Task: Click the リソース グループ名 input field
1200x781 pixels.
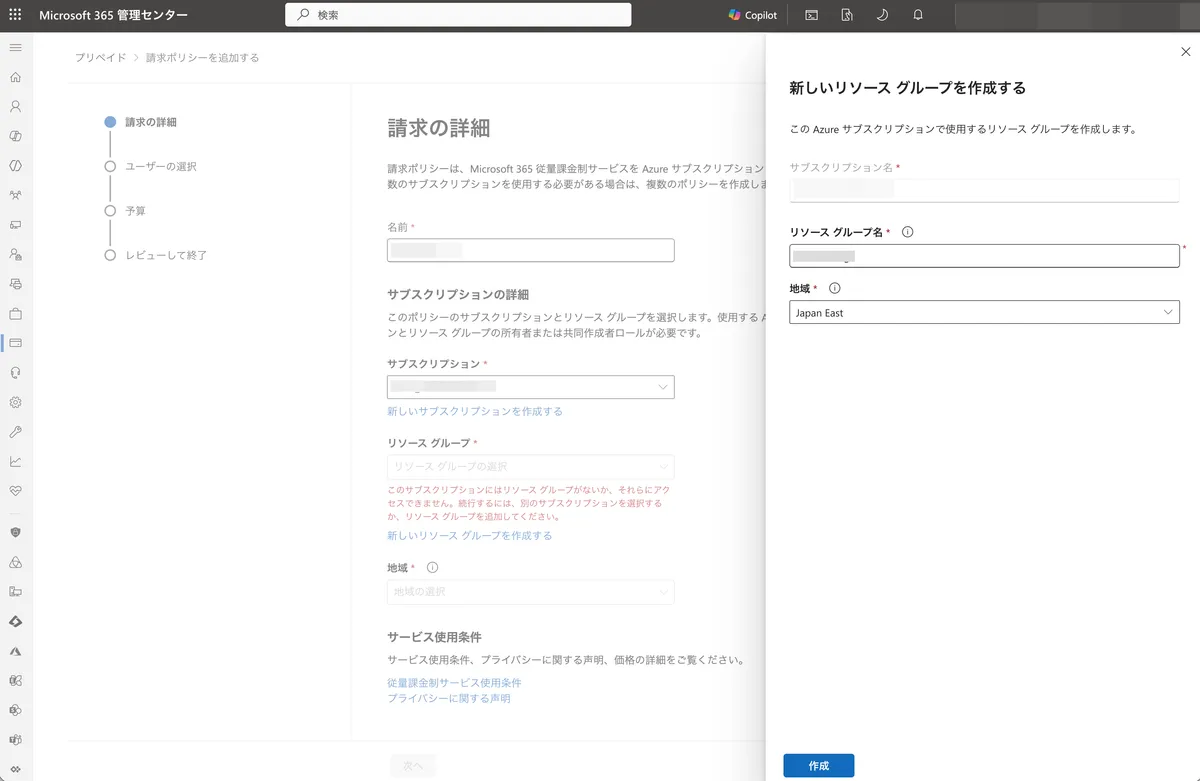Action: [984, 256]
